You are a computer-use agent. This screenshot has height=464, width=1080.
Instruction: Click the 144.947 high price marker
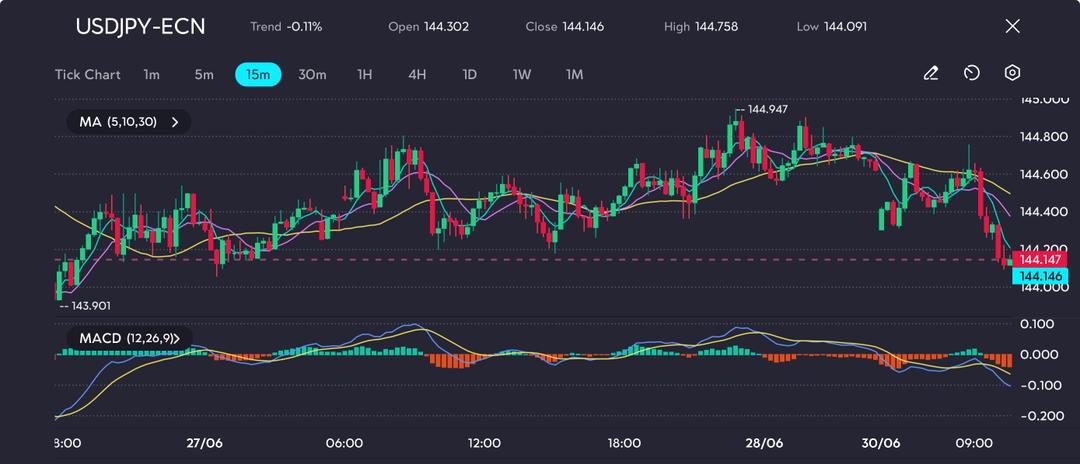click(x=767, y=109)
